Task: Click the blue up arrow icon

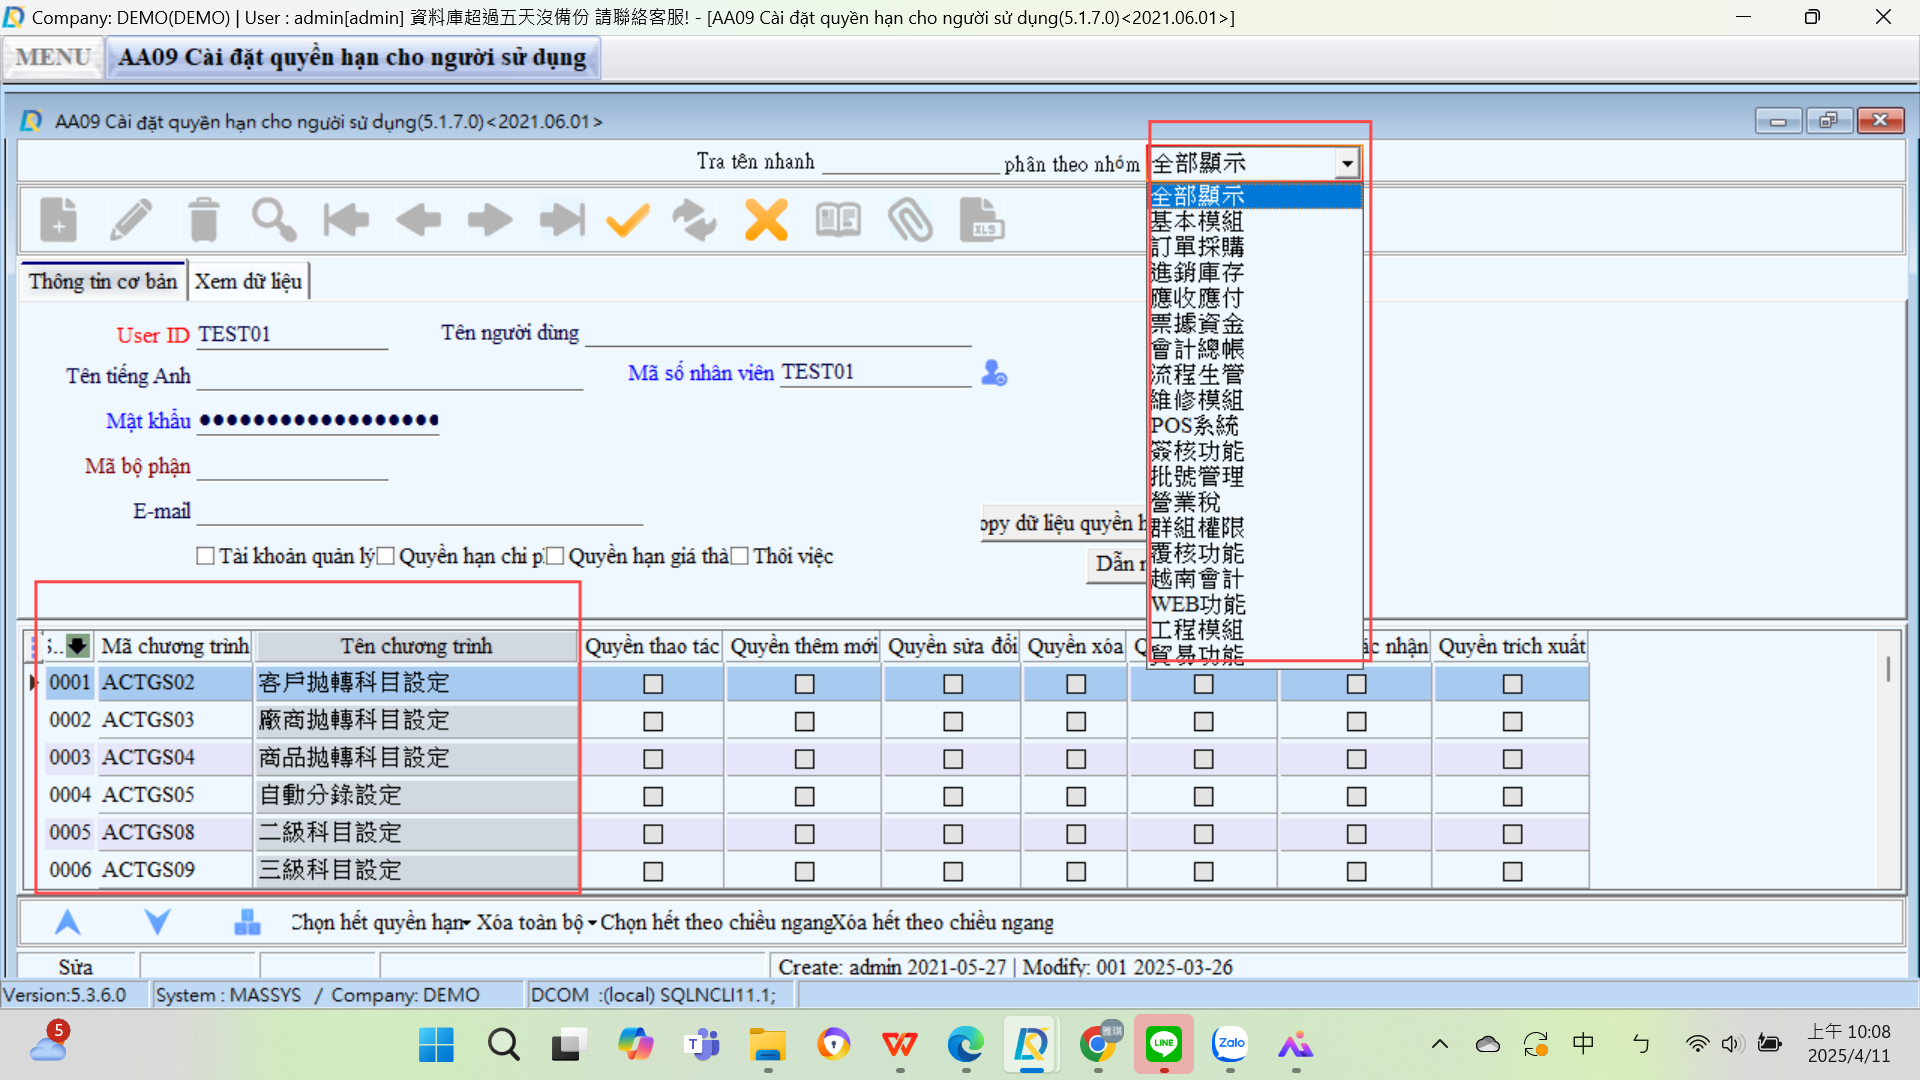Action: [68, 922]
